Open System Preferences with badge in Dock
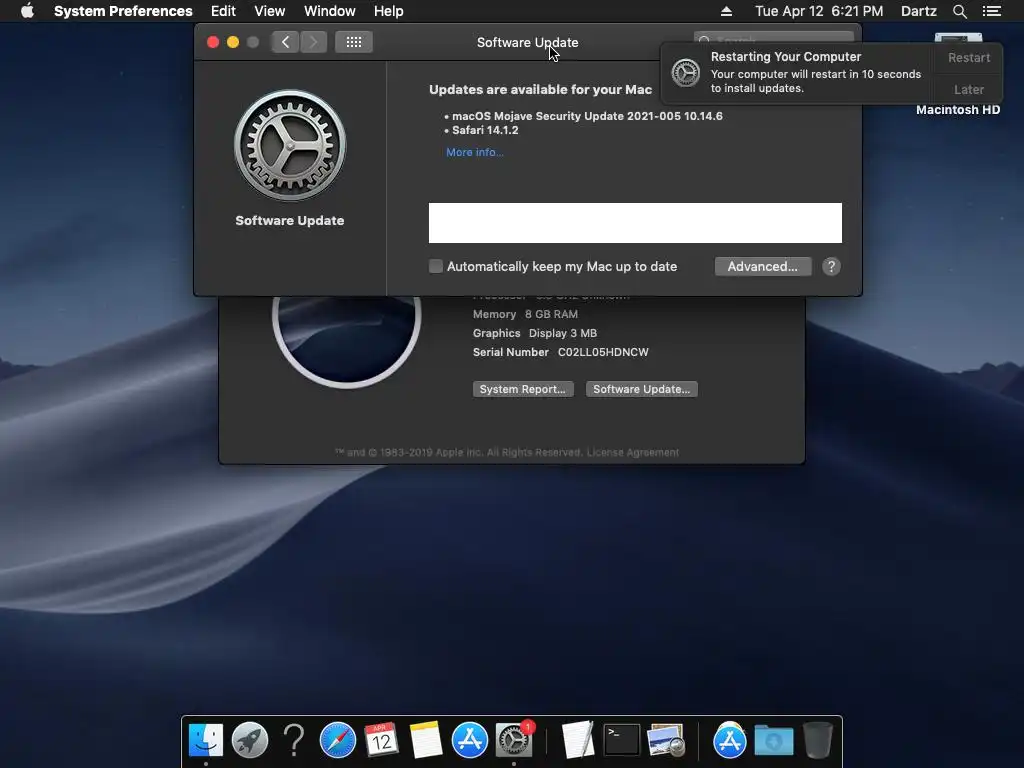 pyautogui.click(x=514, y=740)
